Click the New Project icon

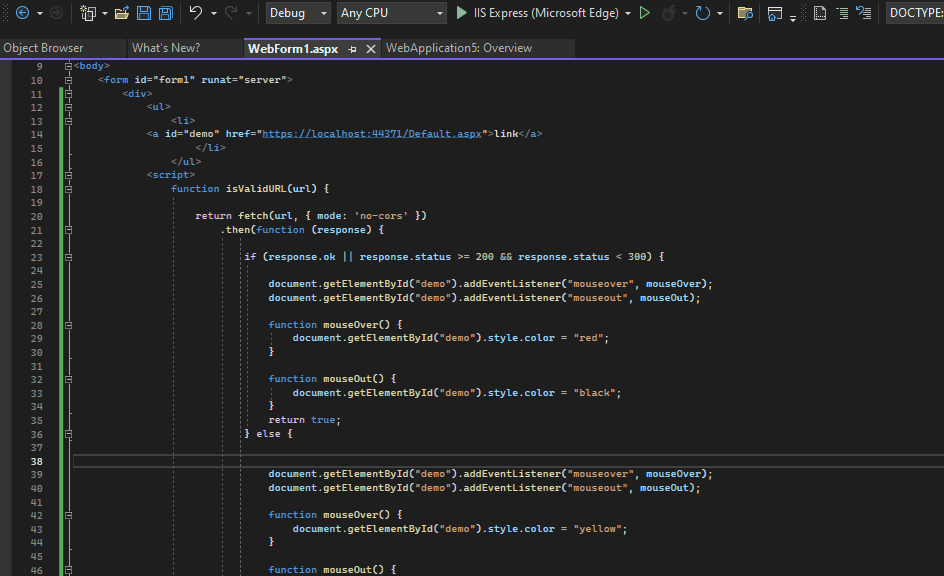[88, 13]
